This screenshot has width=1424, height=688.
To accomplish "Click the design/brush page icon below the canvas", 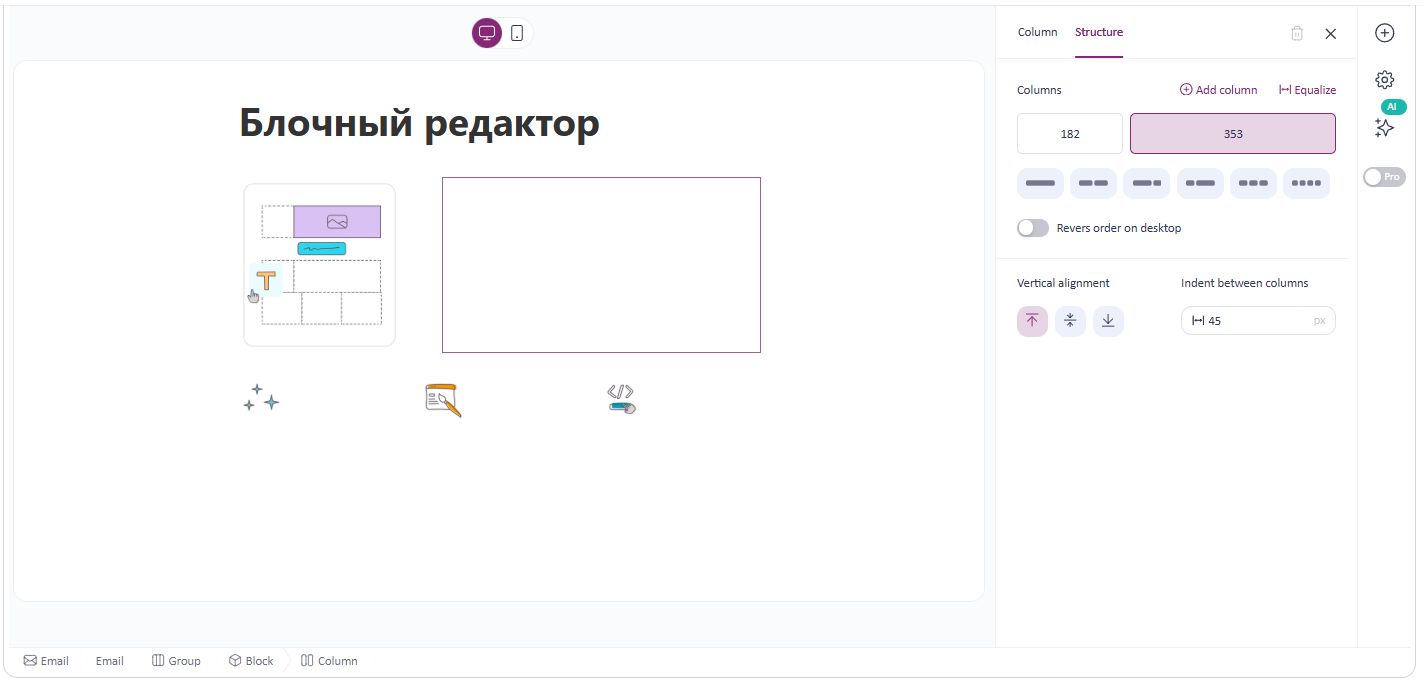I will coord(441,398).
